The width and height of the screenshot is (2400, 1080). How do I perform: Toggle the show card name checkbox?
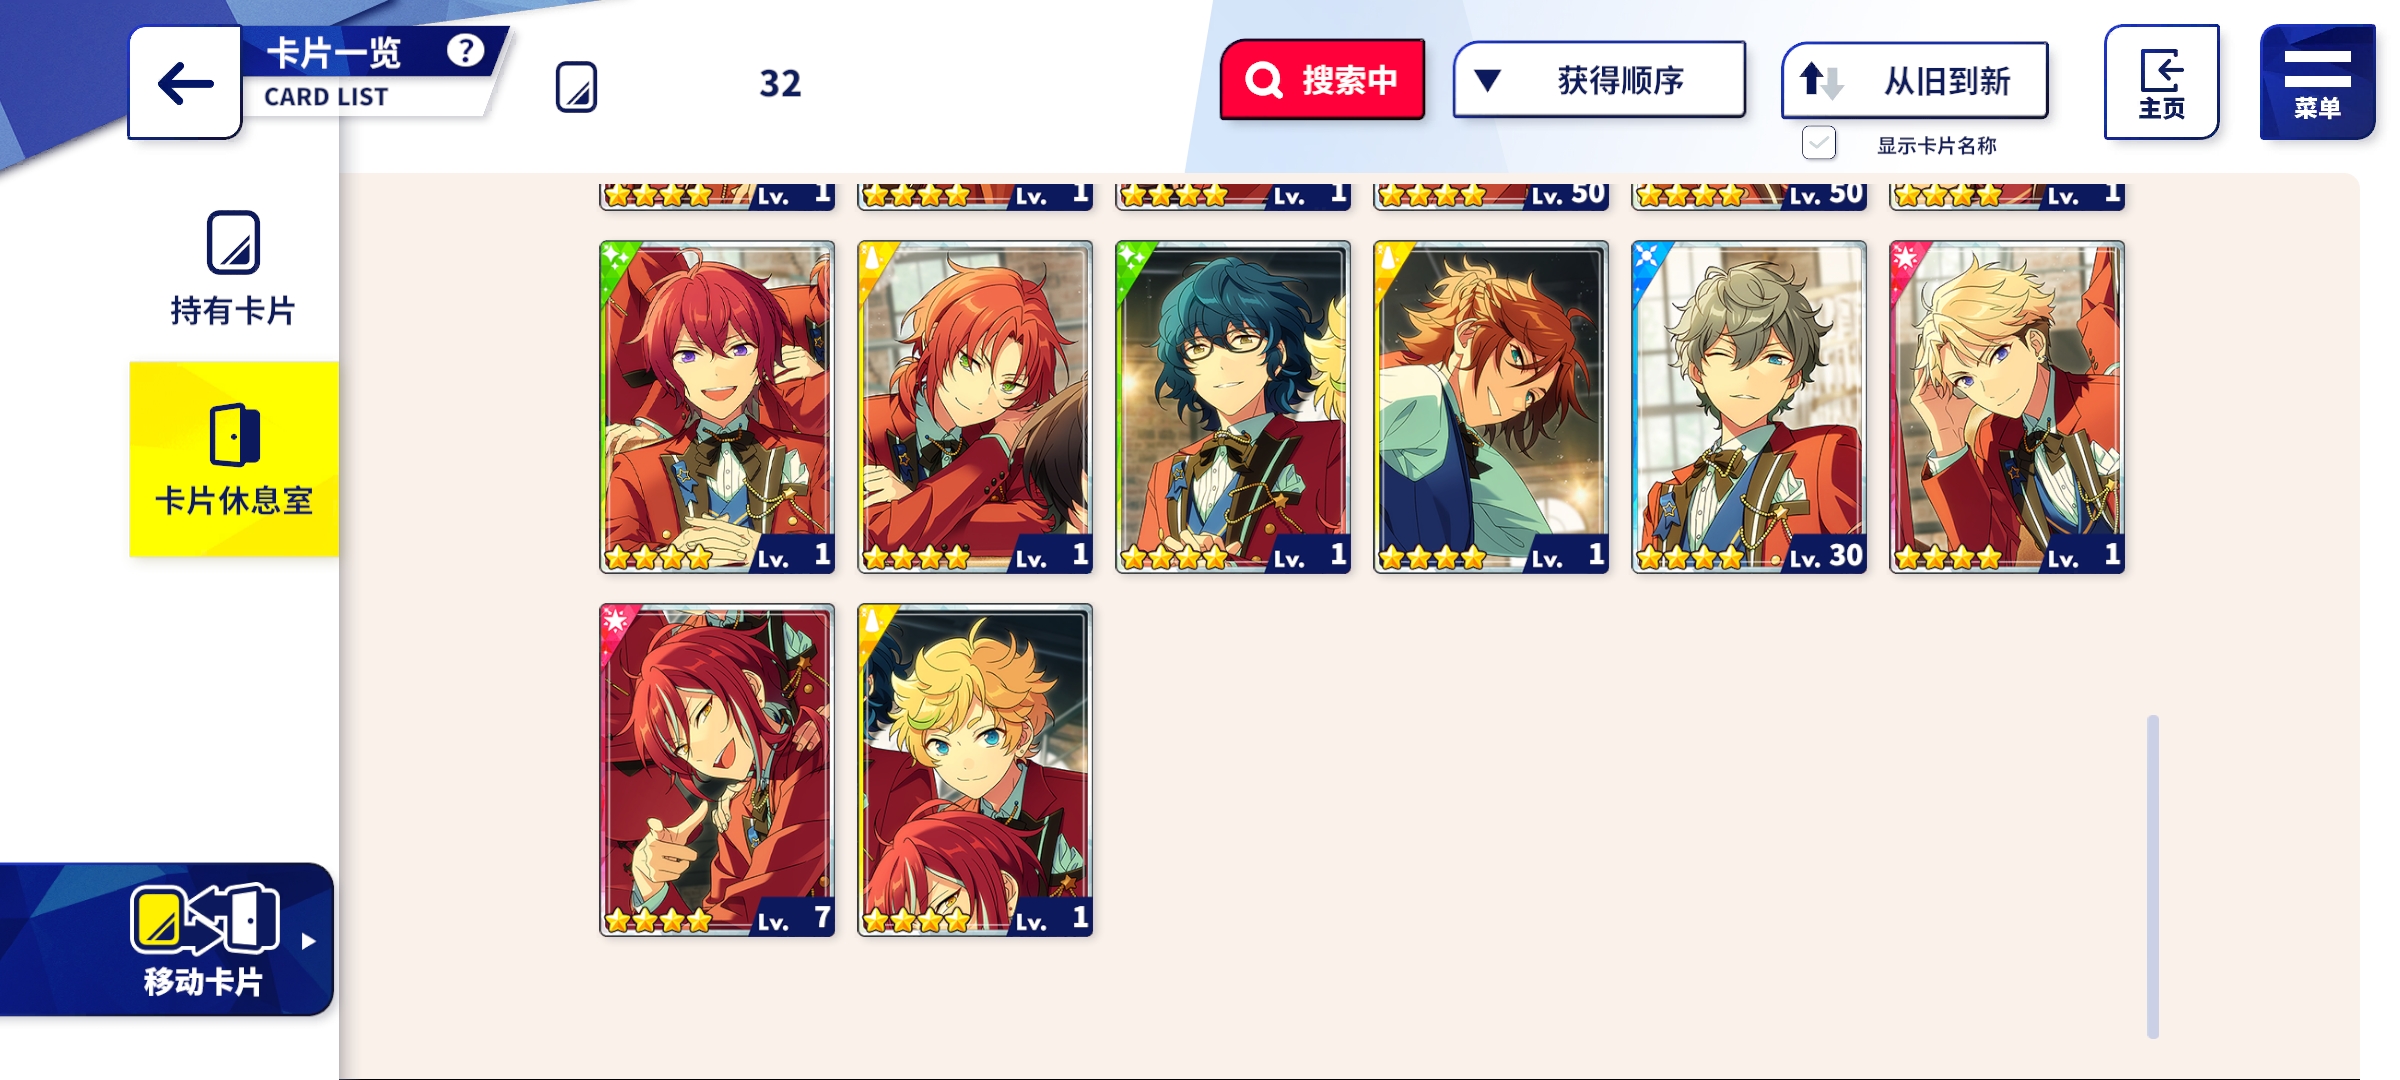pyautogui.click(x=1818, y=144)
